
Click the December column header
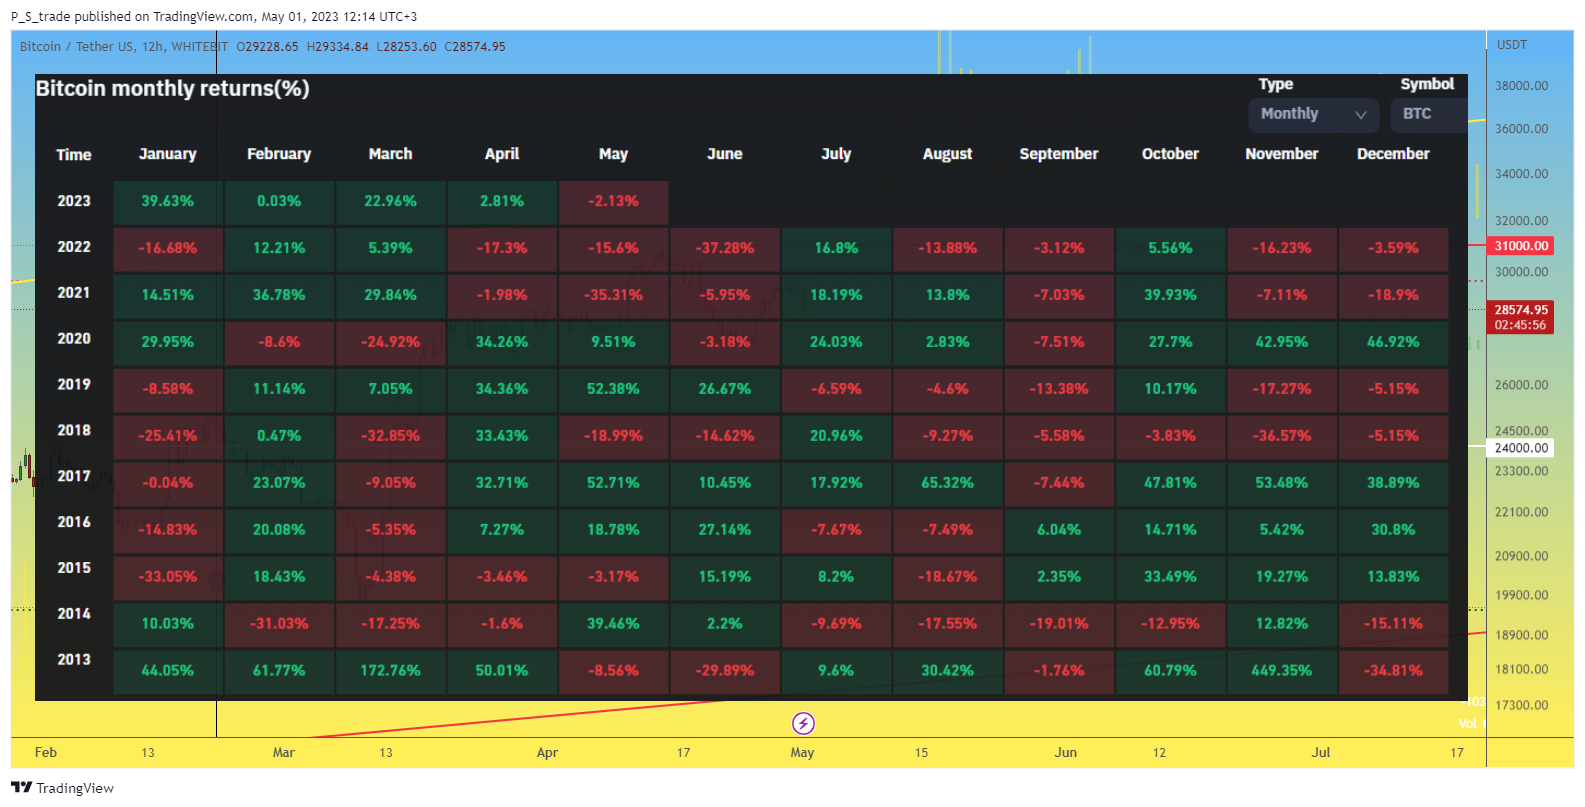coord(1393,154)
